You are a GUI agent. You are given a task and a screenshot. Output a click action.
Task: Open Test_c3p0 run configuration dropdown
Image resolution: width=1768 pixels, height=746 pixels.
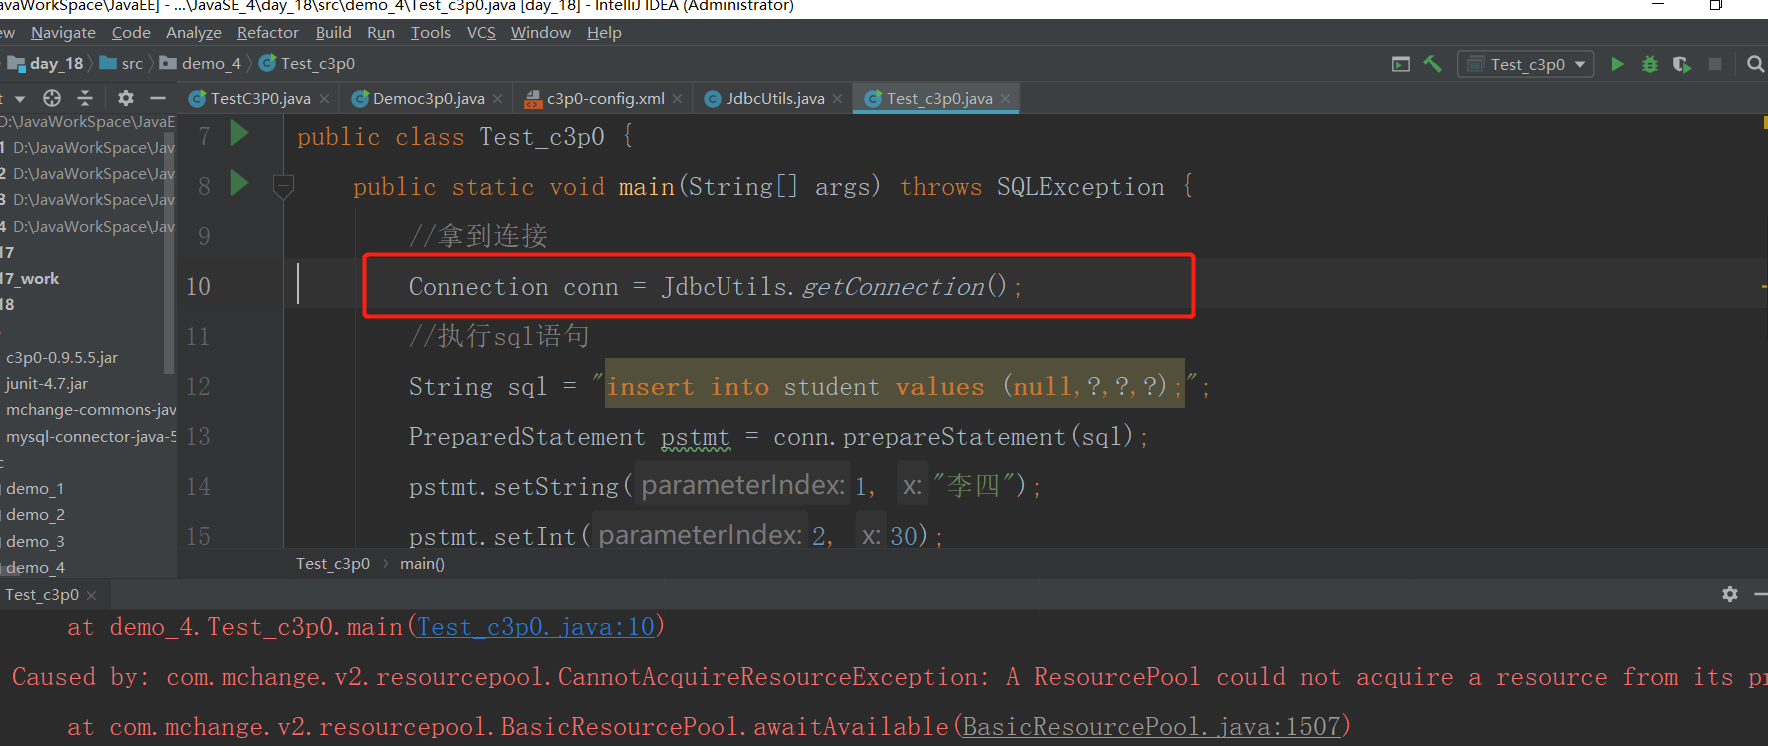(x=1527, y=64)
